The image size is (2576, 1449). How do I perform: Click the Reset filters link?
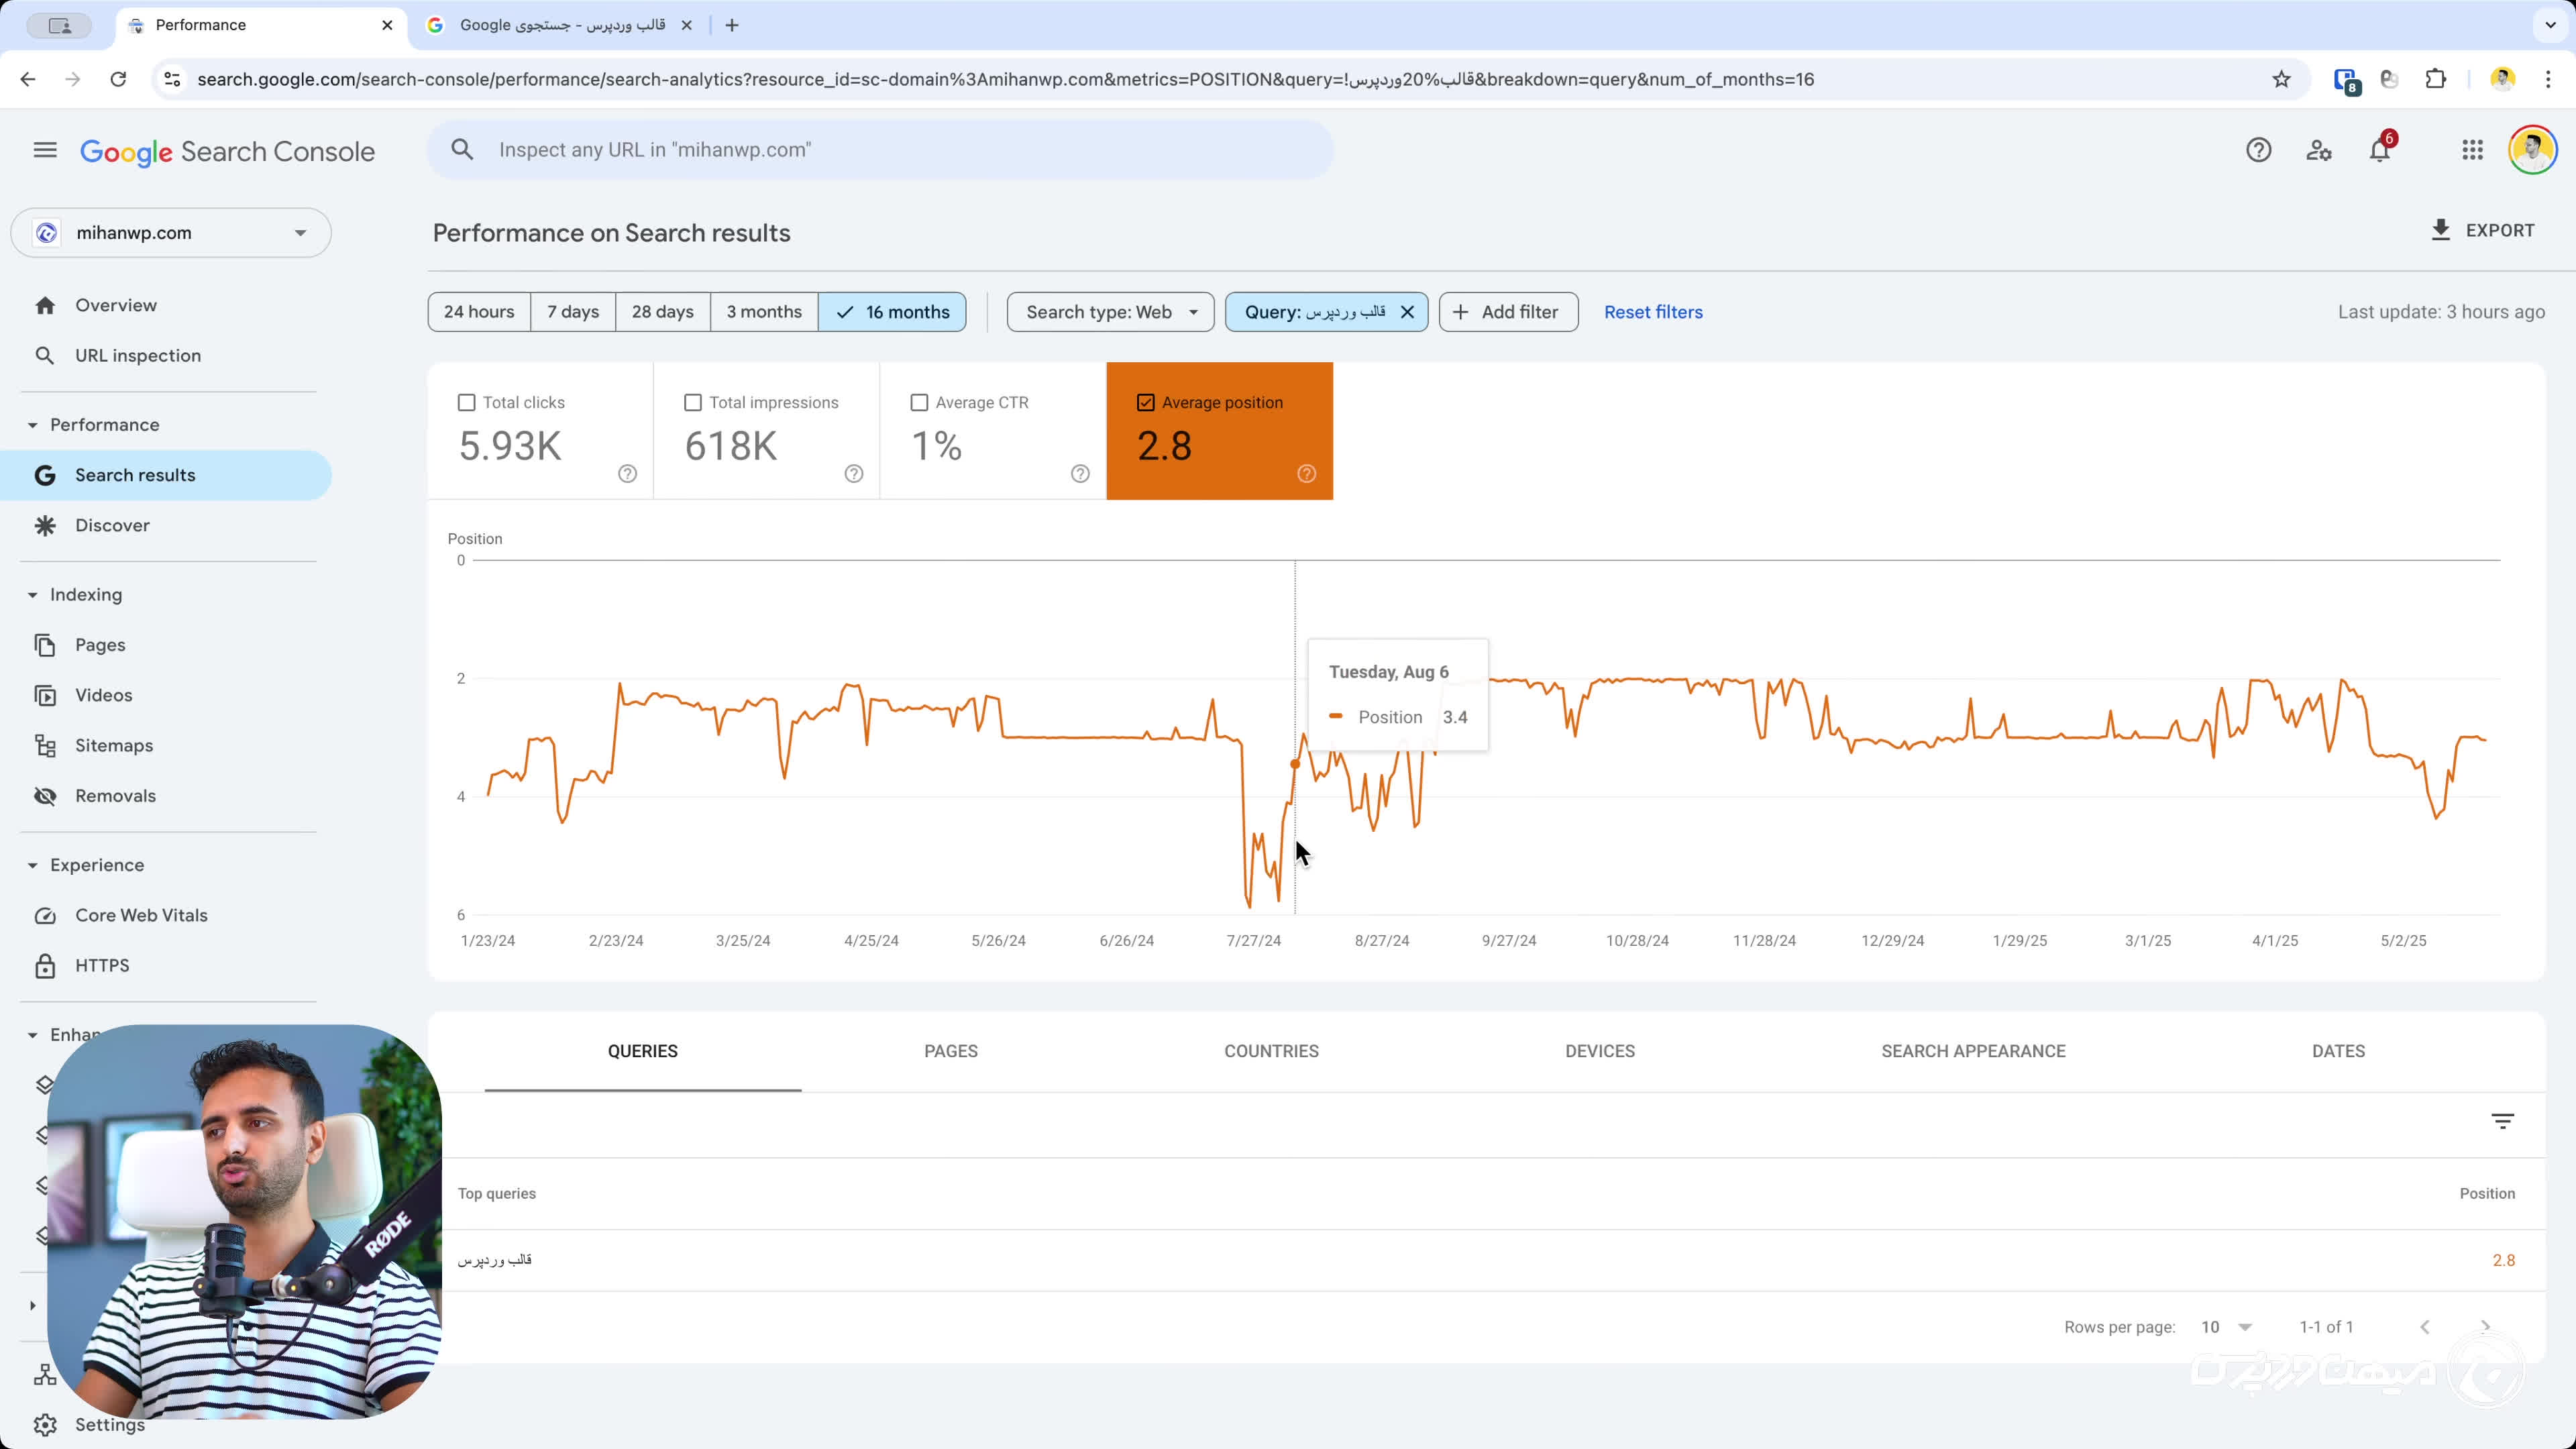click(1653, 312)
